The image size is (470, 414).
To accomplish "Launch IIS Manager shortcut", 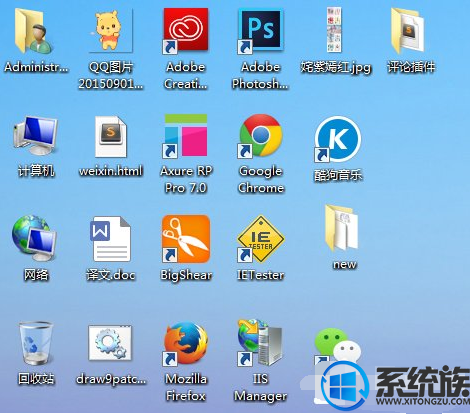I will point(260,343).
